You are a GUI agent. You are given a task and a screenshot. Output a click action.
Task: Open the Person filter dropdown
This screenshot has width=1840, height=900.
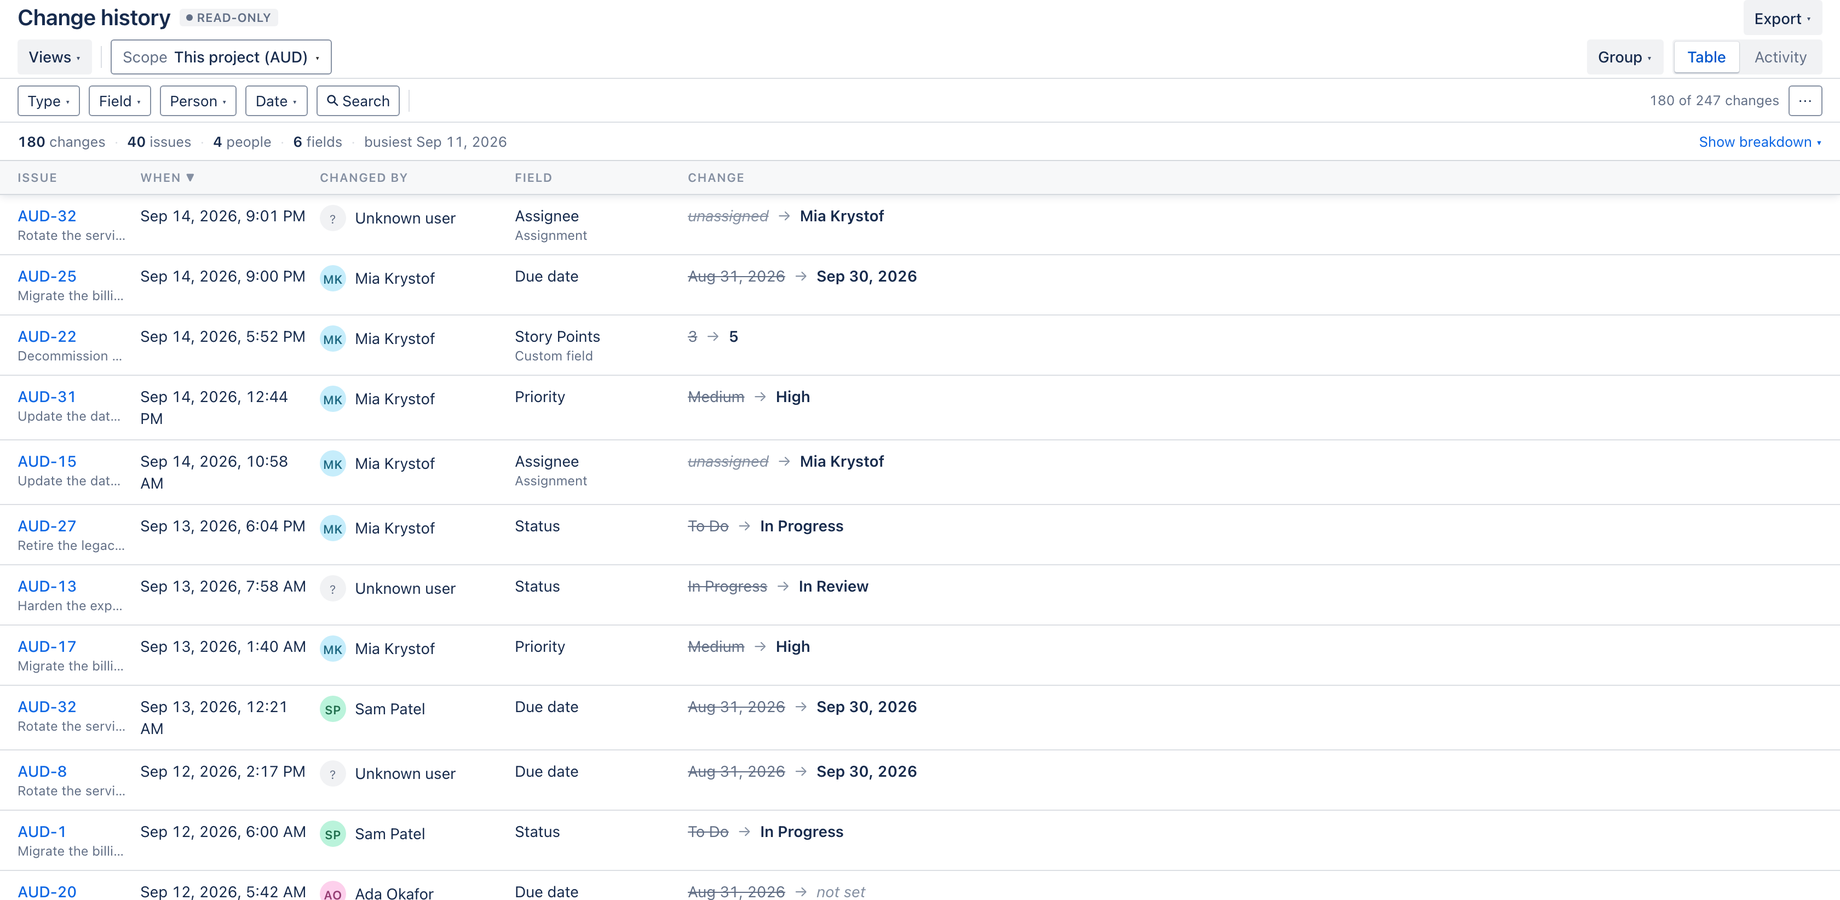(x=198, y=101)
